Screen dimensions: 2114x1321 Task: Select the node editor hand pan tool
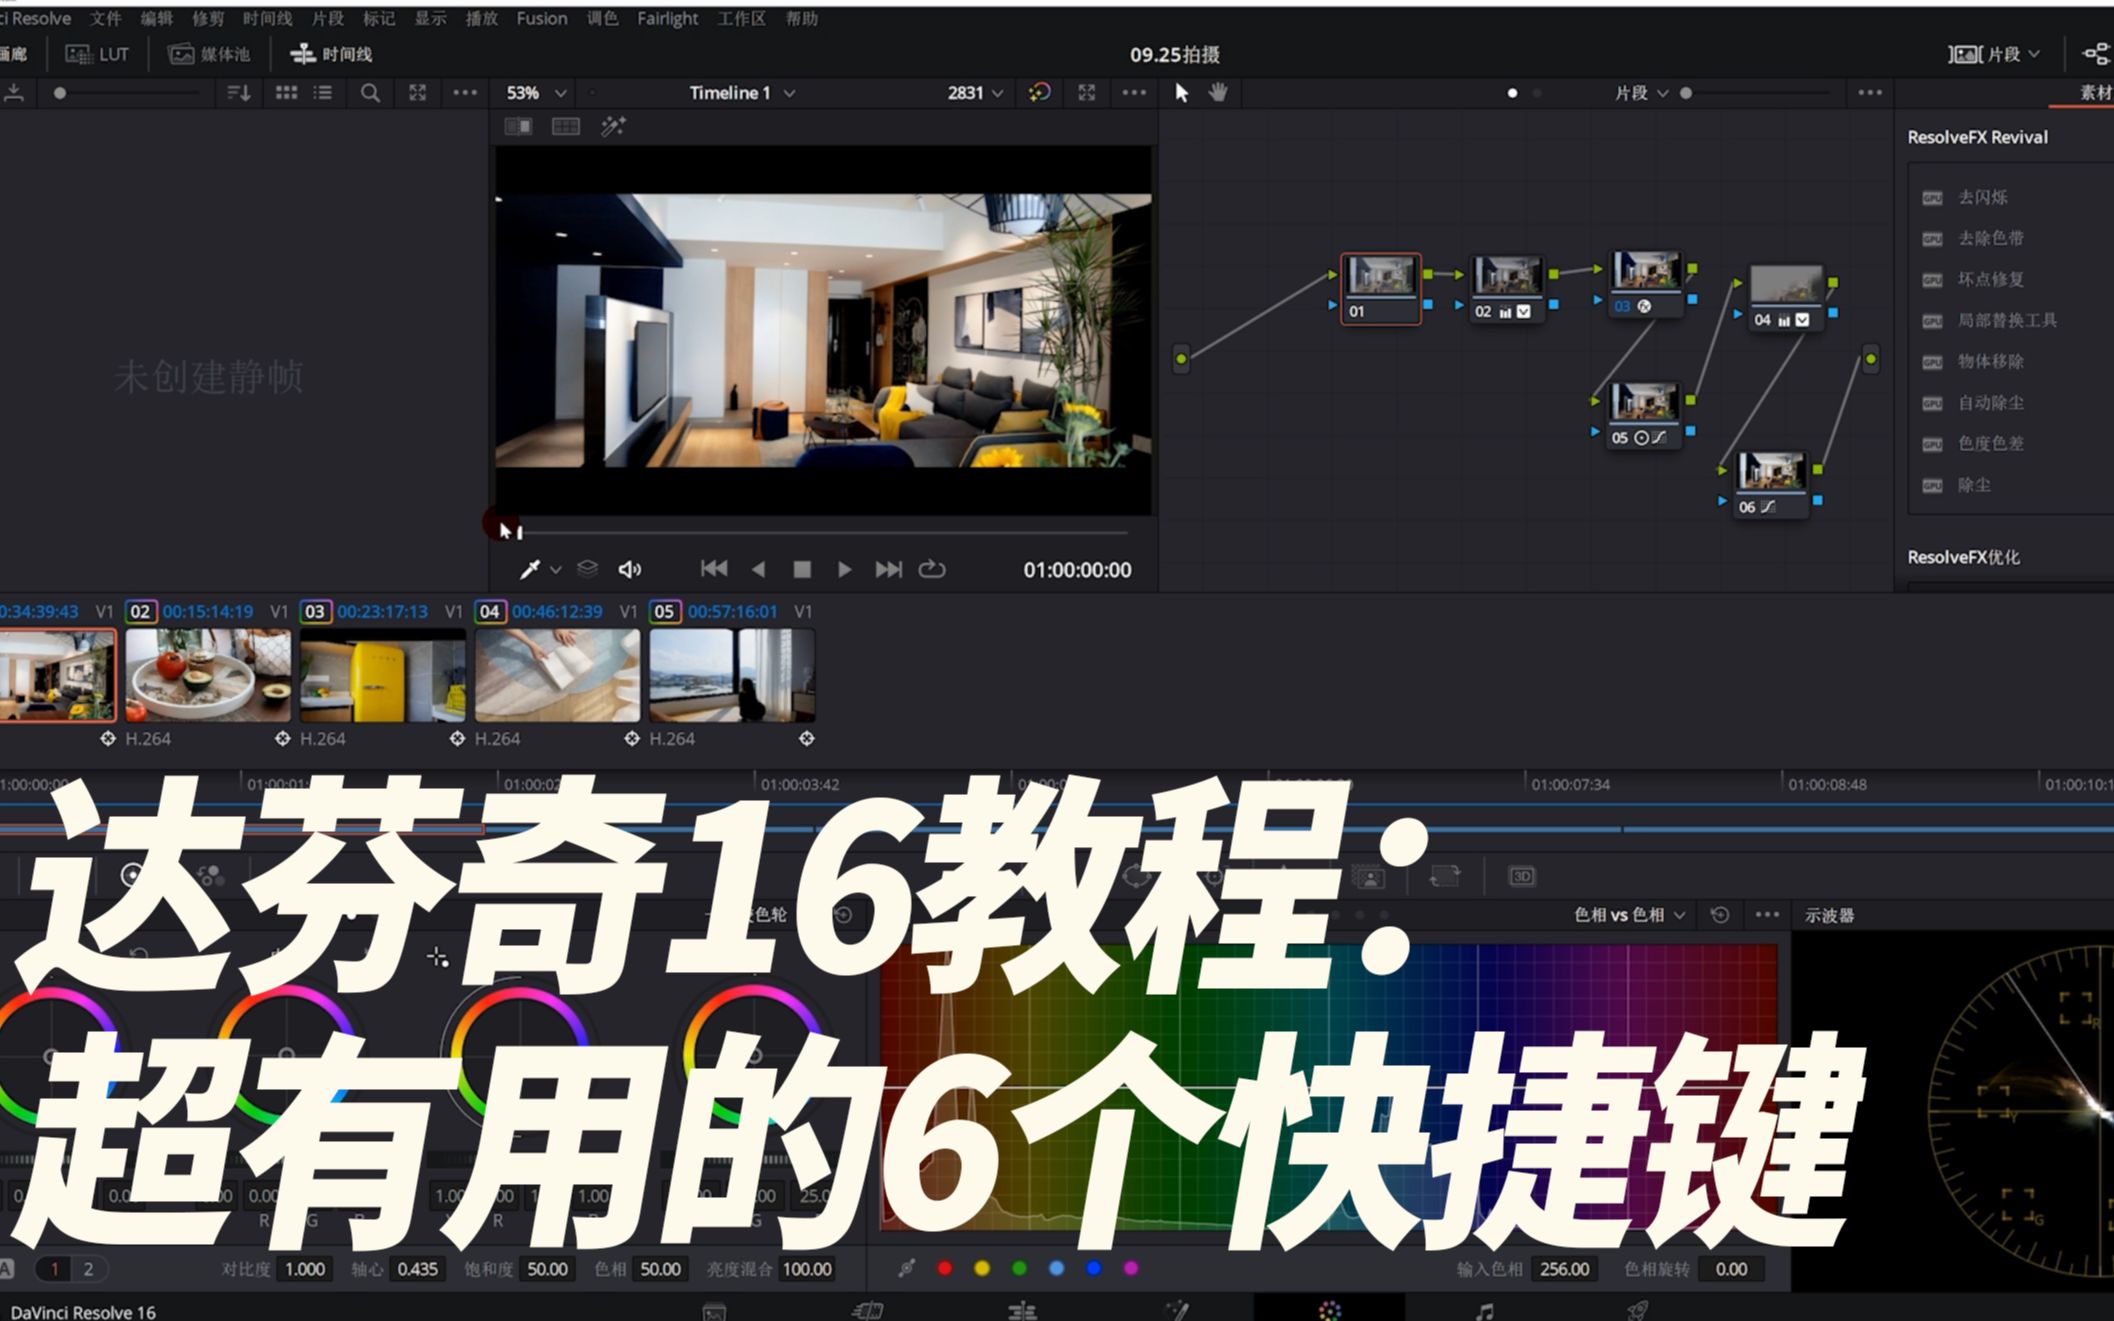point(1218,92)
